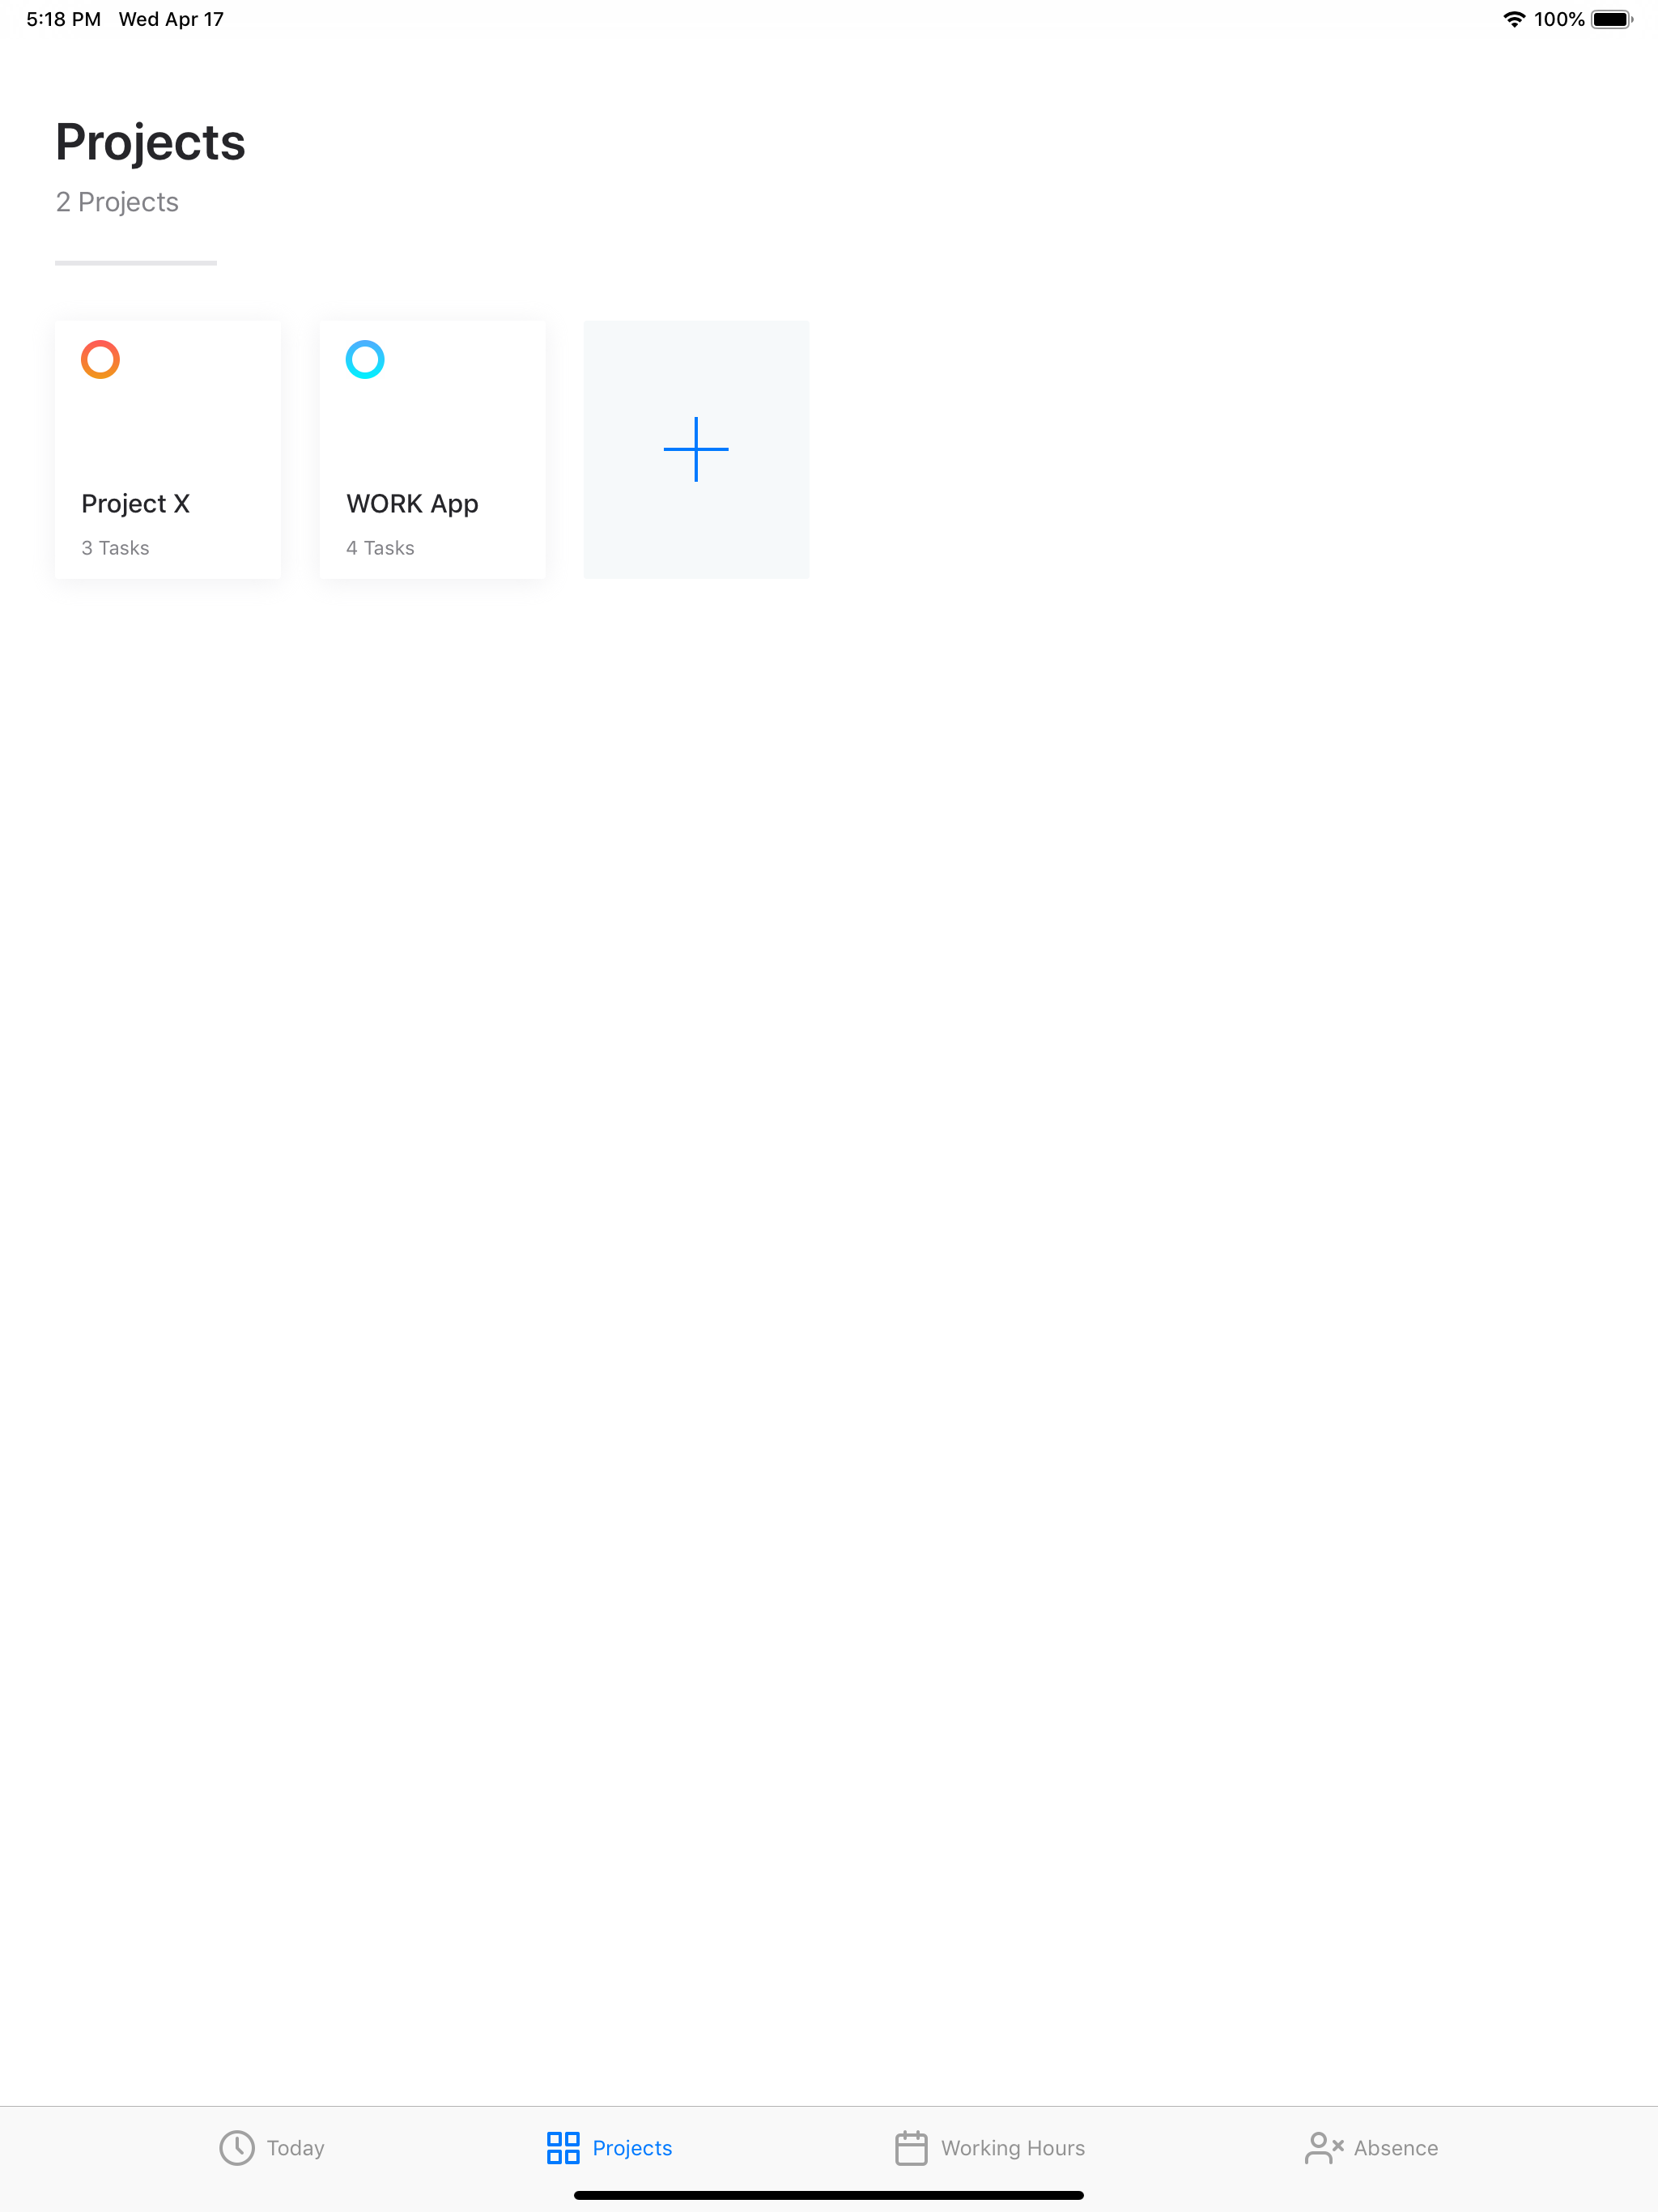Click the 100% battery percentage
1658x2212 pixels.
click(1559, 19)
